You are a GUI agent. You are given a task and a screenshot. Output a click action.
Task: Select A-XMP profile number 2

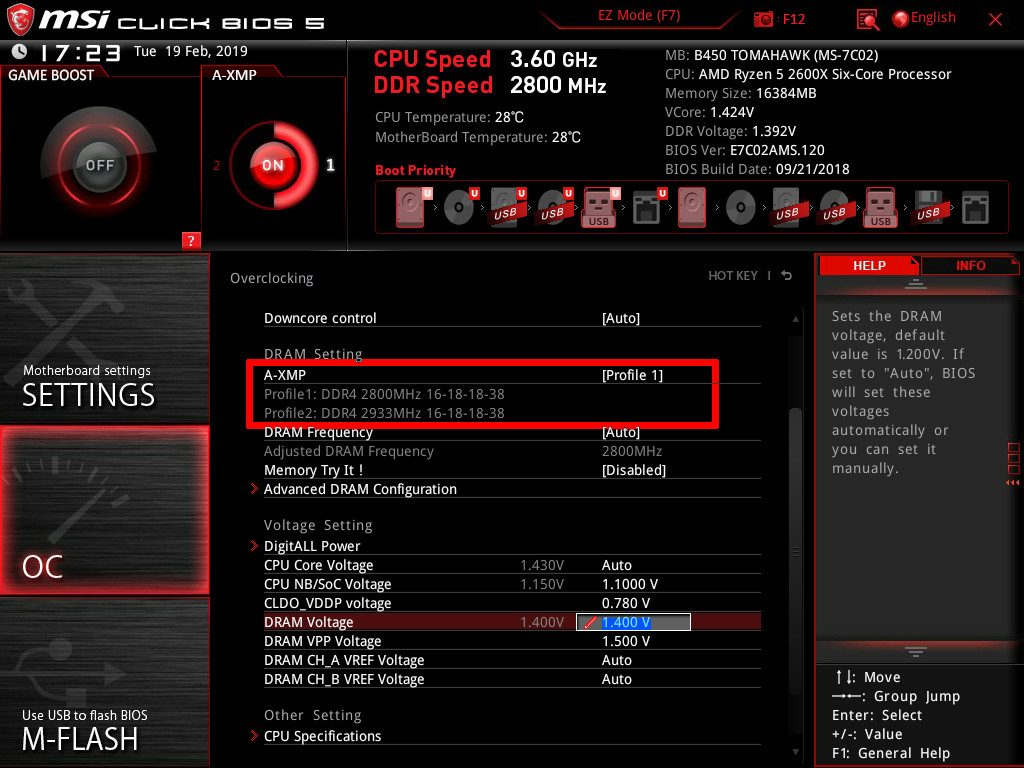pyautogui.click(x=217, y=166)
